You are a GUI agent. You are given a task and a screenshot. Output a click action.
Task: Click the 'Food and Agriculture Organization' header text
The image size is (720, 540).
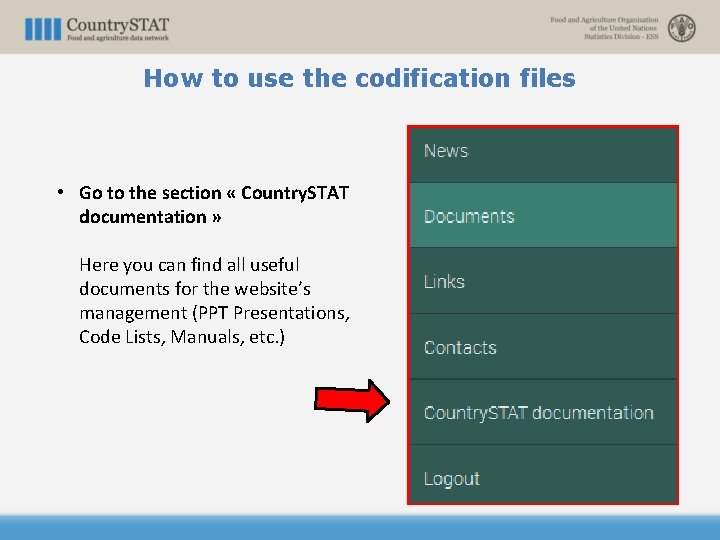click(604, 20)
